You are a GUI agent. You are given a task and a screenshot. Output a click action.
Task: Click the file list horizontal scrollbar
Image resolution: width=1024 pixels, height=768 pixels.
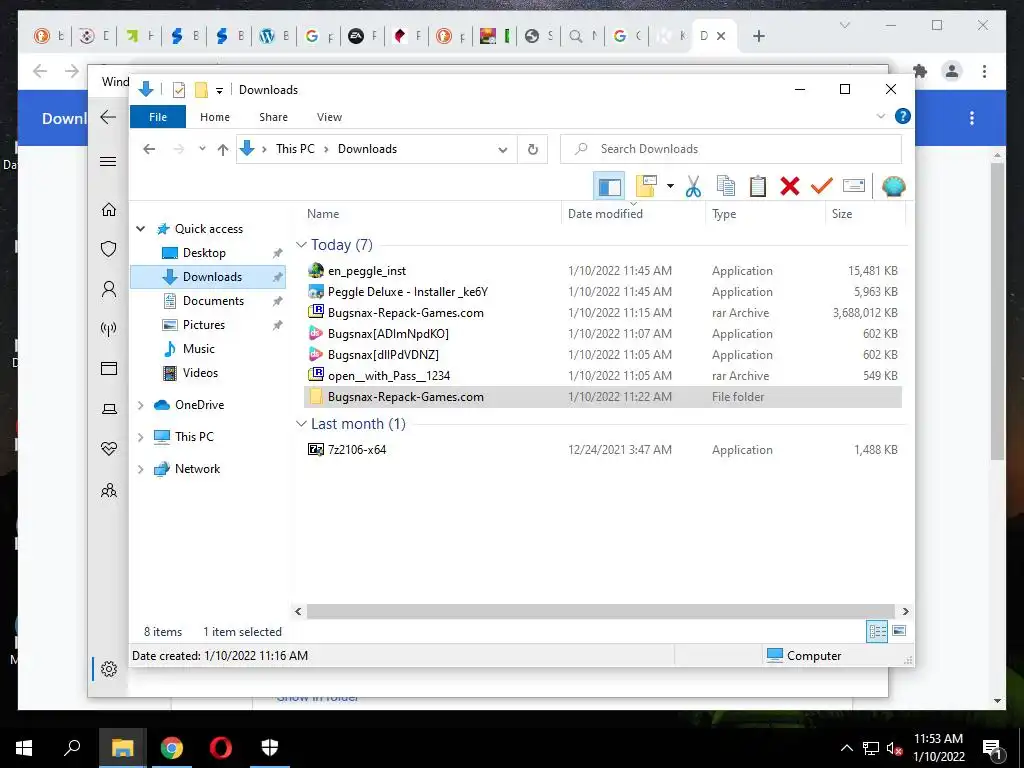tap(600, 611)
